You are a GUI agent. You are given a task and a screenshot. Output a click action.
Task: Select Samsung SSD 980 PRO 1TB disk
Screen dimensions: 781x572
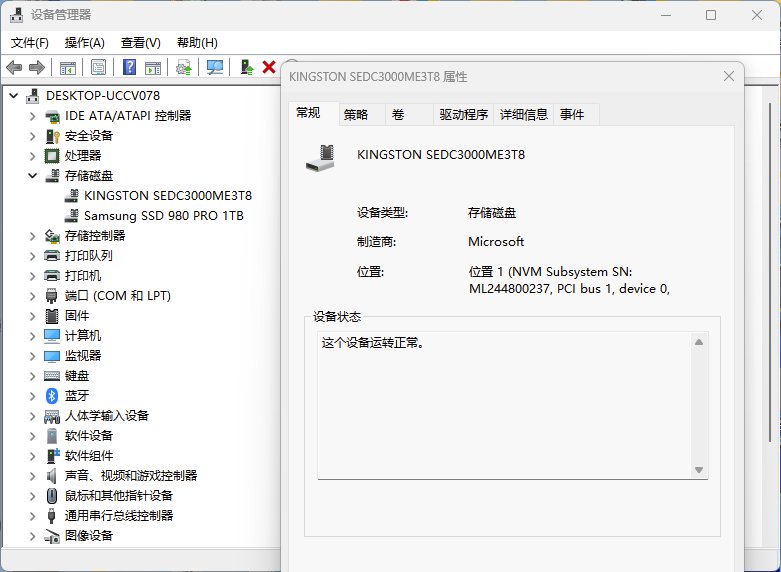pos(163,216)
